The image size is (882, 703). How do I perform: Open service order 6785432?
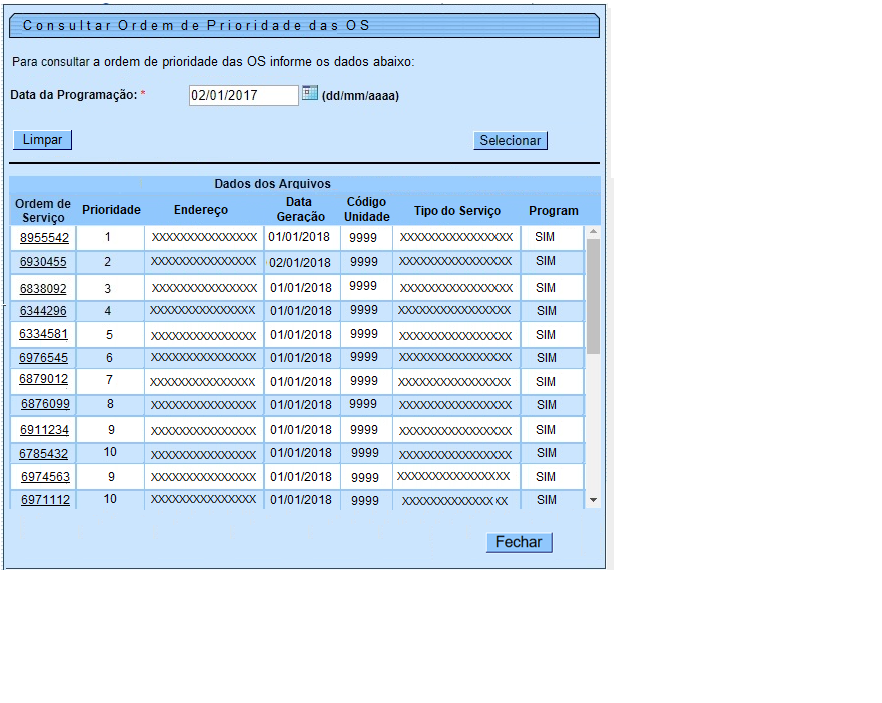44,453
